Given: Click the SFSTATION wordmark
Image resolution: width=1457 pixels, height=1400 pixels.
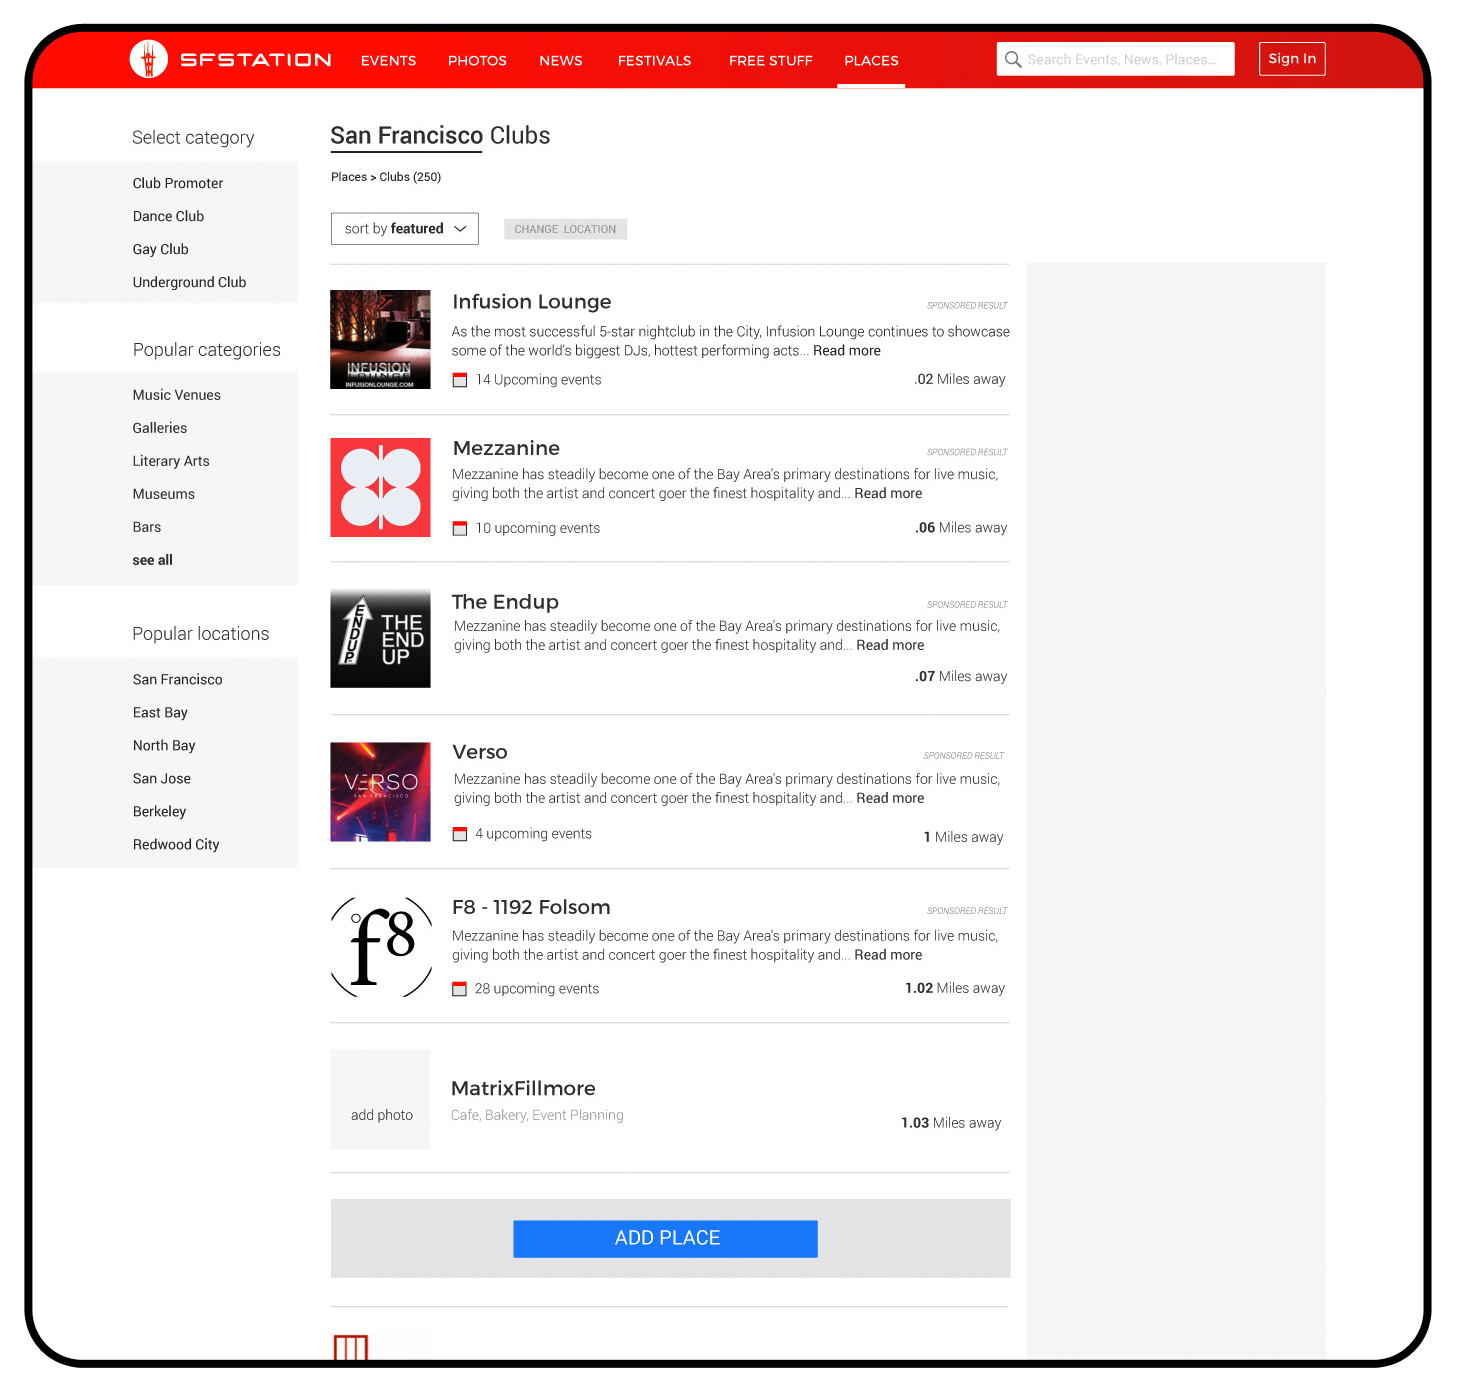Looking at the screenshot, I should 255,60.
